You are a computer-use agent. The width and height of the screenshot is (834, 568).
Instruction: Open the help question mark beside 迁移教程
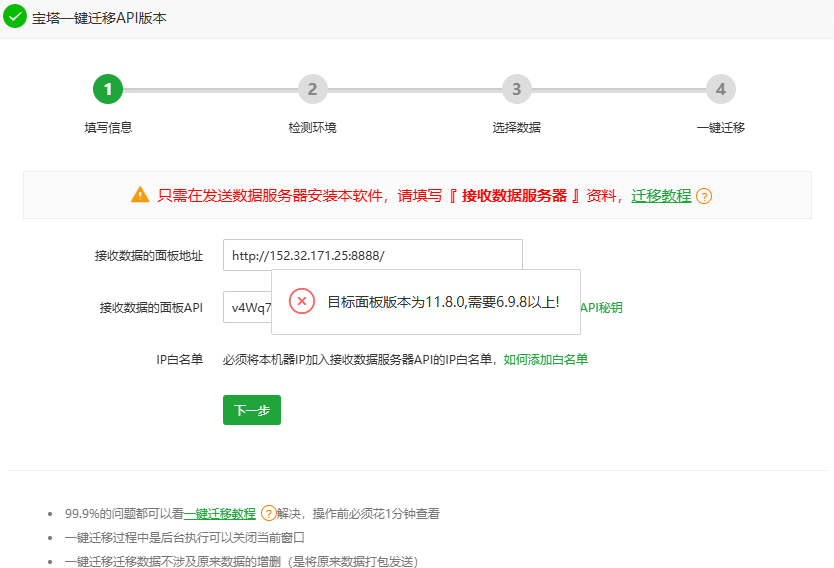704,196
